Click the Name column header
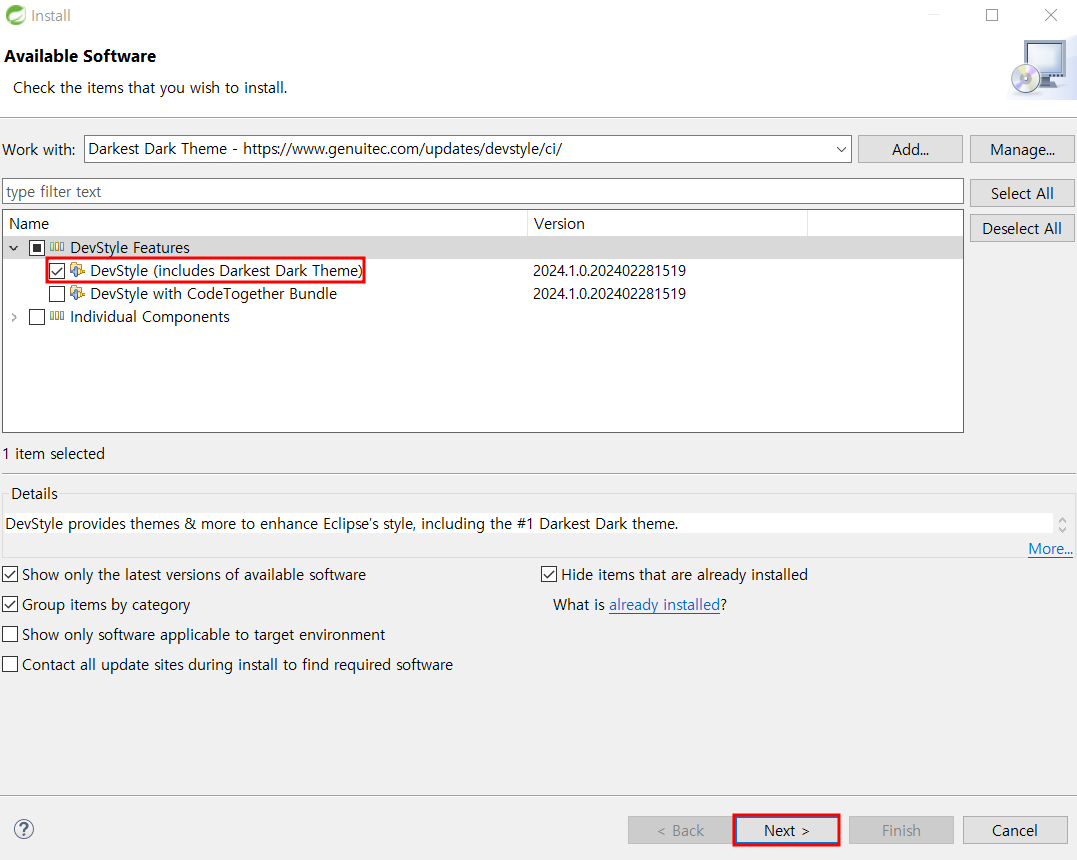 tap(265, 224)
